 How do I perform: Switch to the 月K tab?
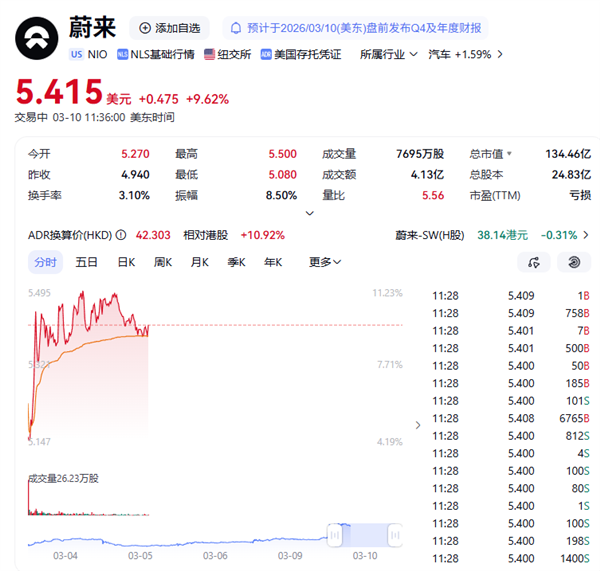200,262
